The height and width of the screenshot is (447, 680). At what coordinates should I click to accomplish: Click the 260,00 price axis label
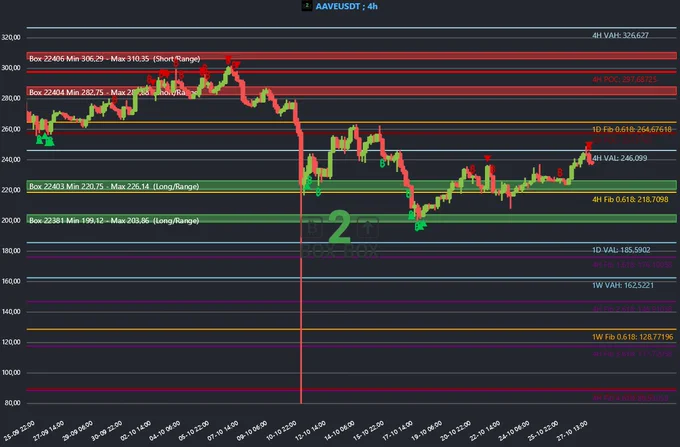pyautogui.click(x=11, y=129)
